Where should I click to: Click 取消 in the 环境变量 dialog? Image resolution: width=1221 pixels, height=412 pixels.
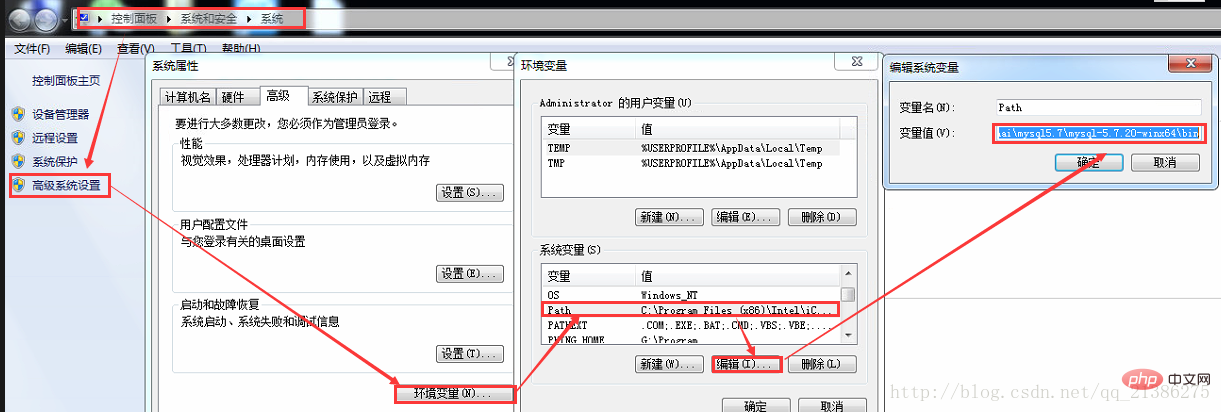pos(831,405)
